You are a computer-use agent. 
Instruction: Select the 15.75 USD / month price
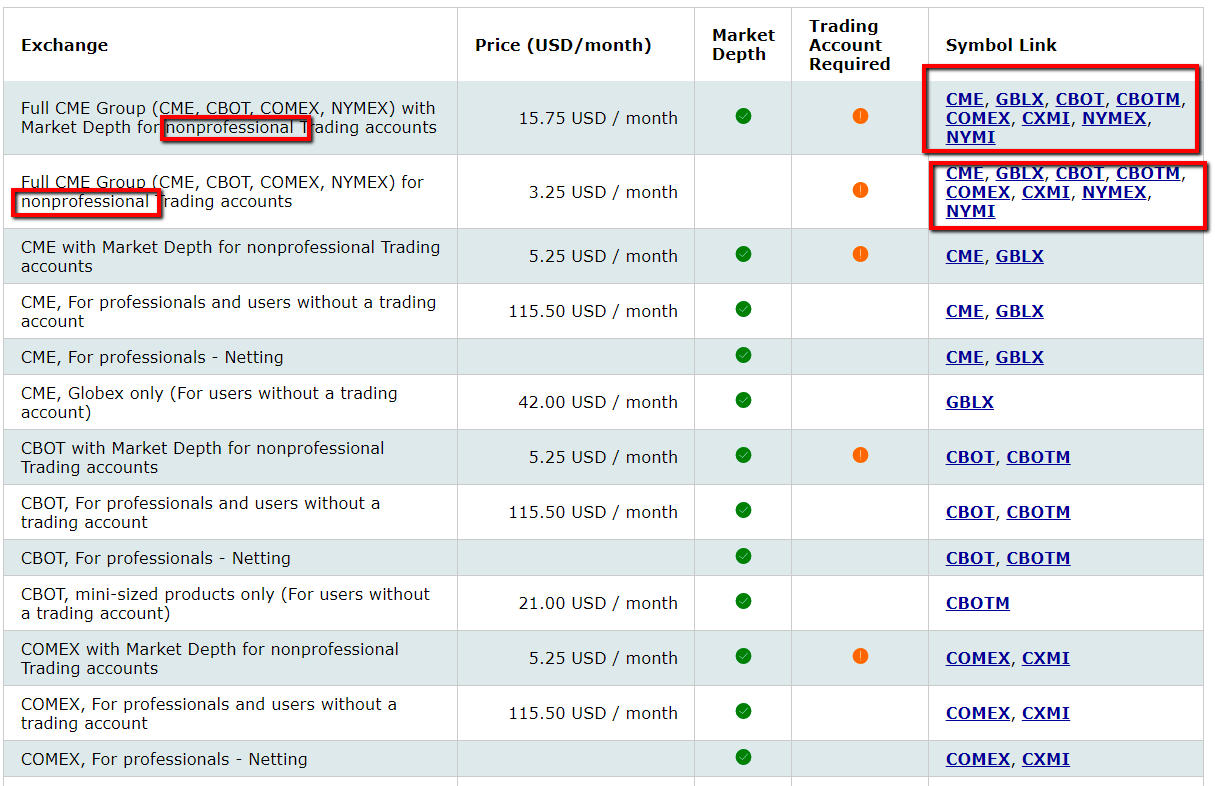(x=598, y=118)
